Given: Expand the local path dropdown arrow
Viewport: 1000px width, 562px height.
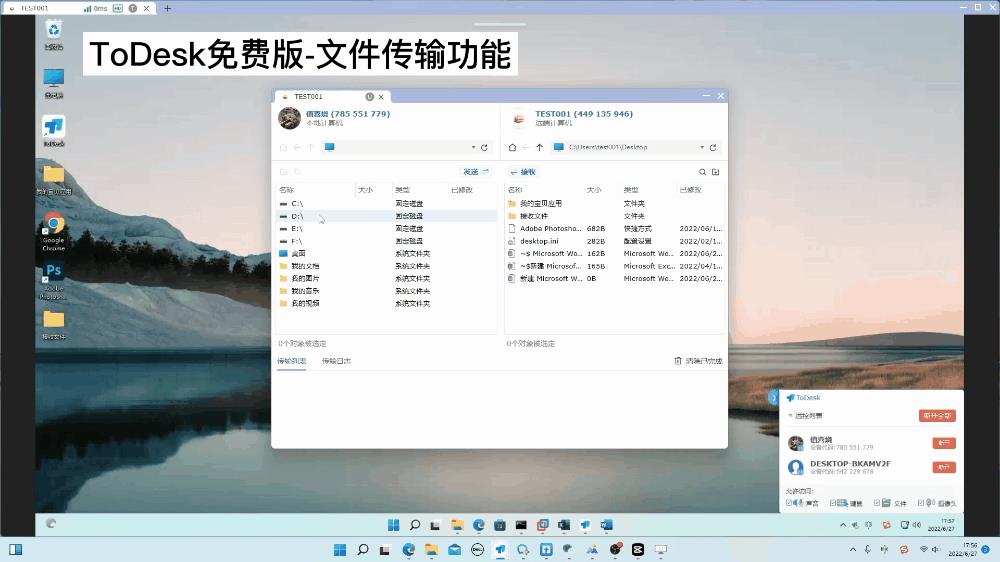Looking at the screenshot, I should (x=473, y=147).
